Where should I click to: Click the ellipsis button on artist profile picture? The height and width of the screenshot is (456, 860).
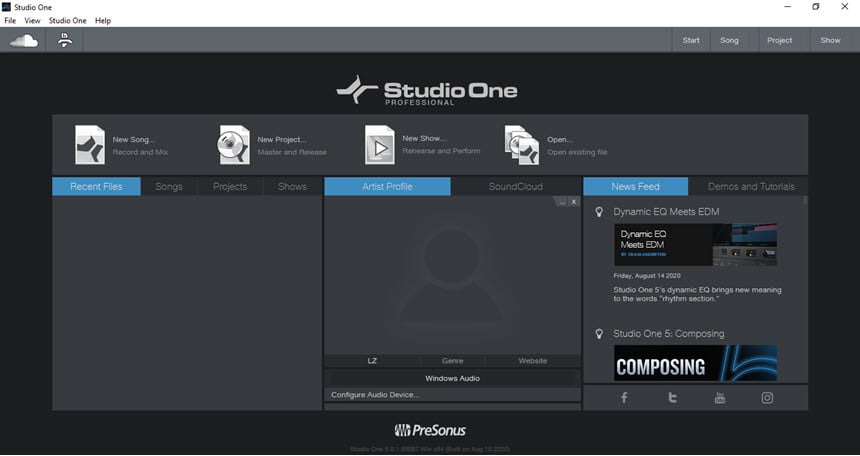coord(563,202)
